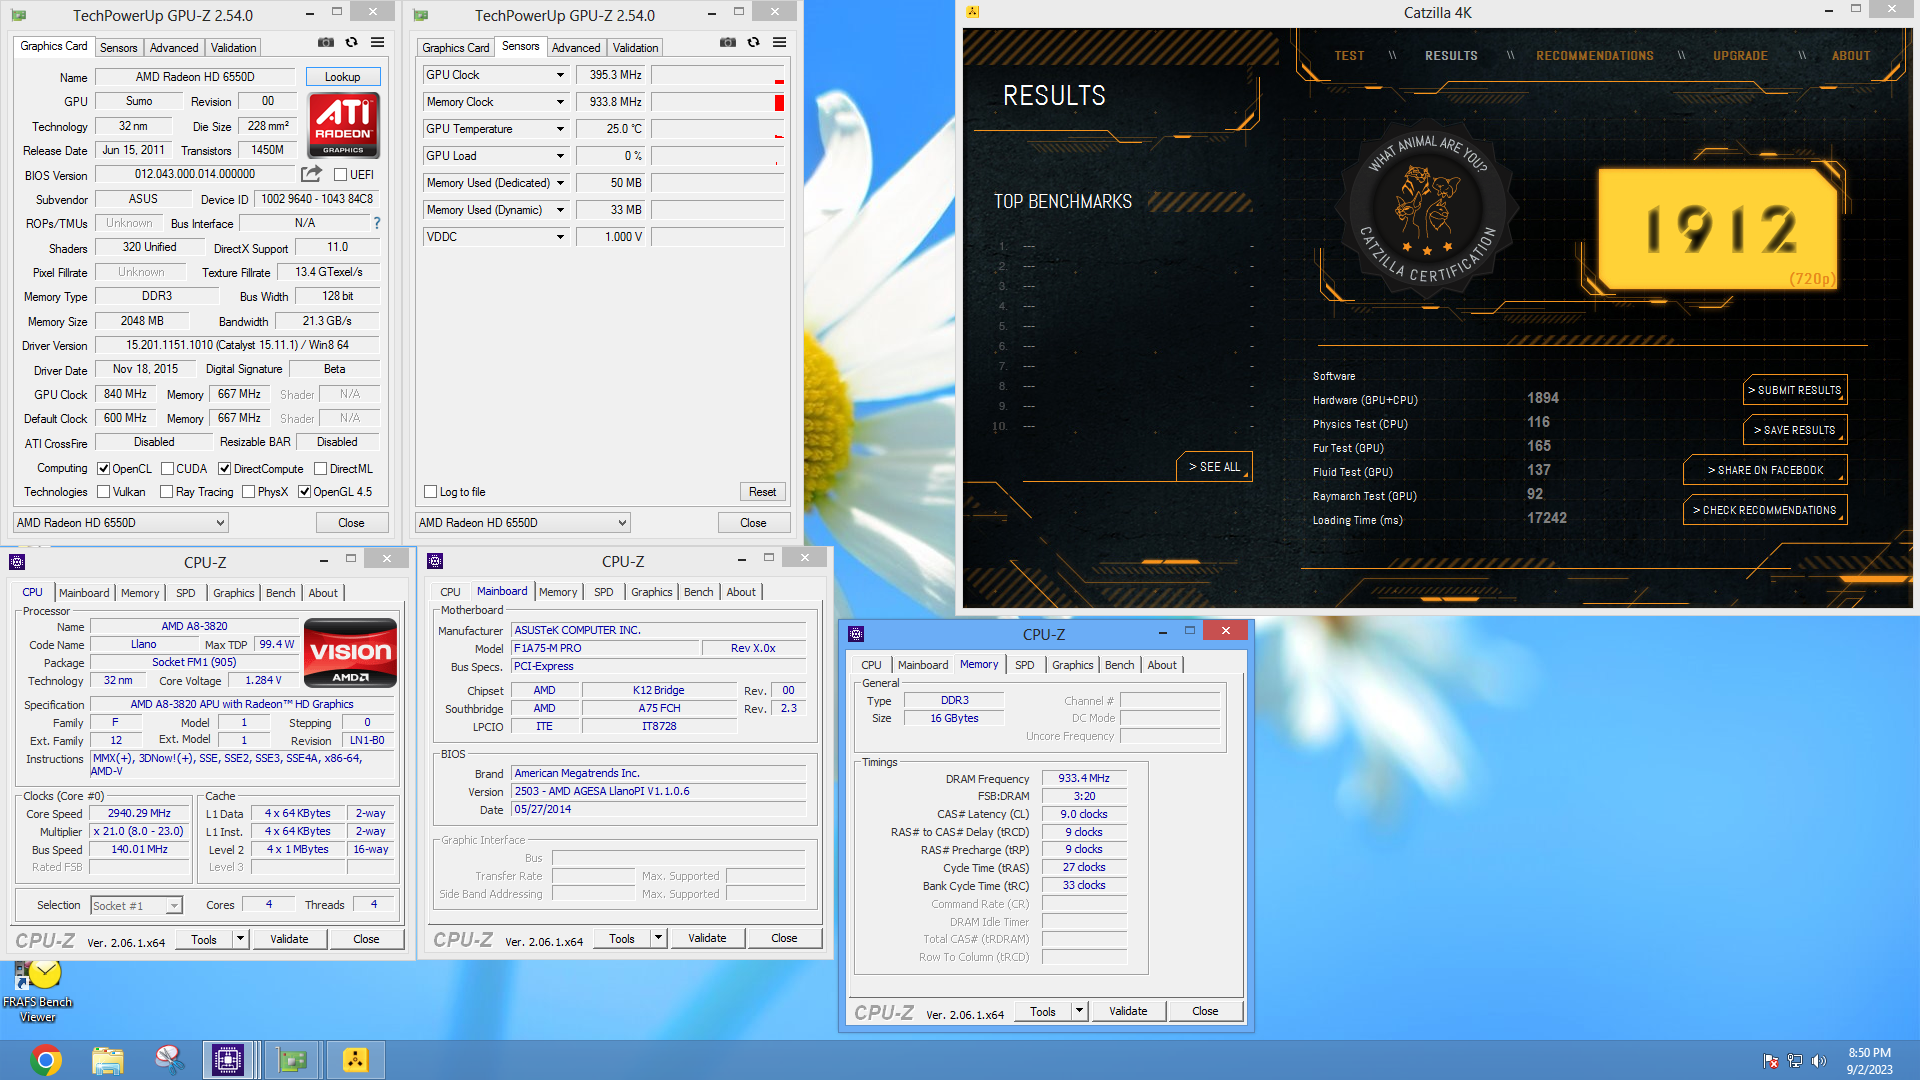Click the Catzilla 1912 score panel
This screenshot has height=1080, width=1920.
coord(1718,229)
